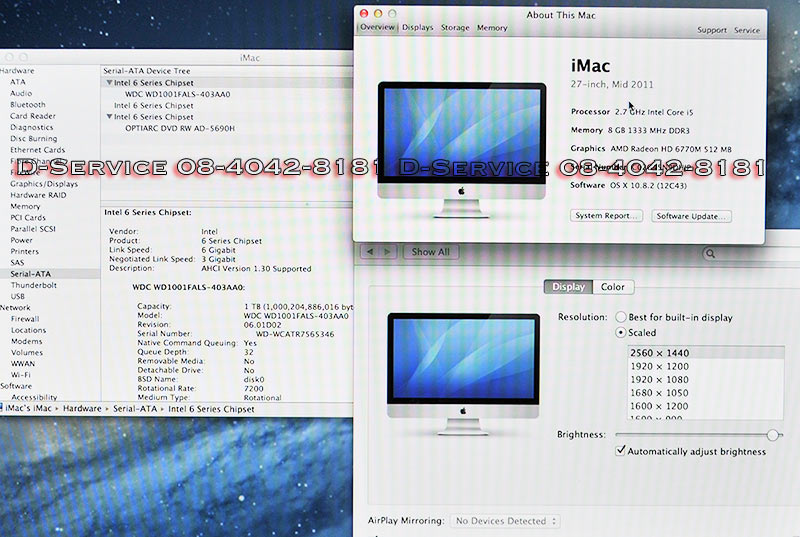Select the WDC WD1001FALS-403AA0 device in the tree
The width and height of the screenshot is (800, 537).
178,94
